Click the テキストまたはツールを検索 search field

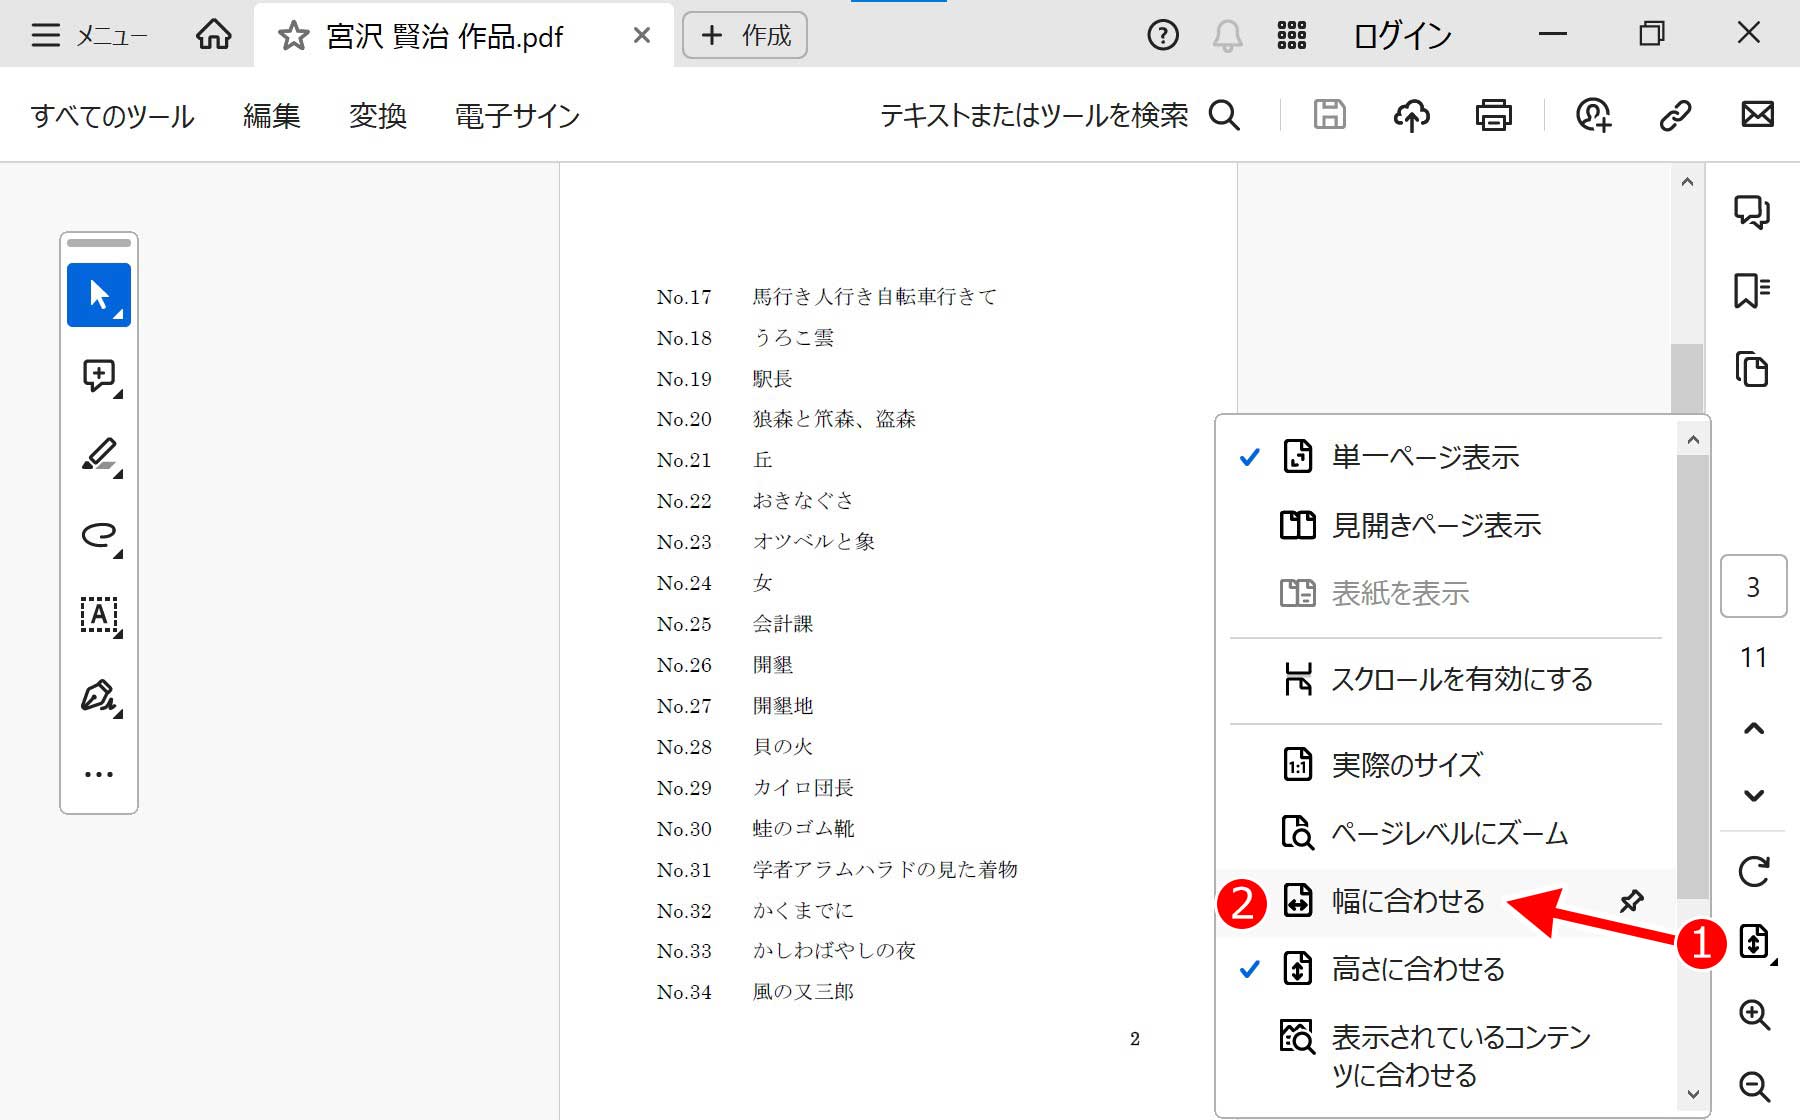click(1060, 116)
